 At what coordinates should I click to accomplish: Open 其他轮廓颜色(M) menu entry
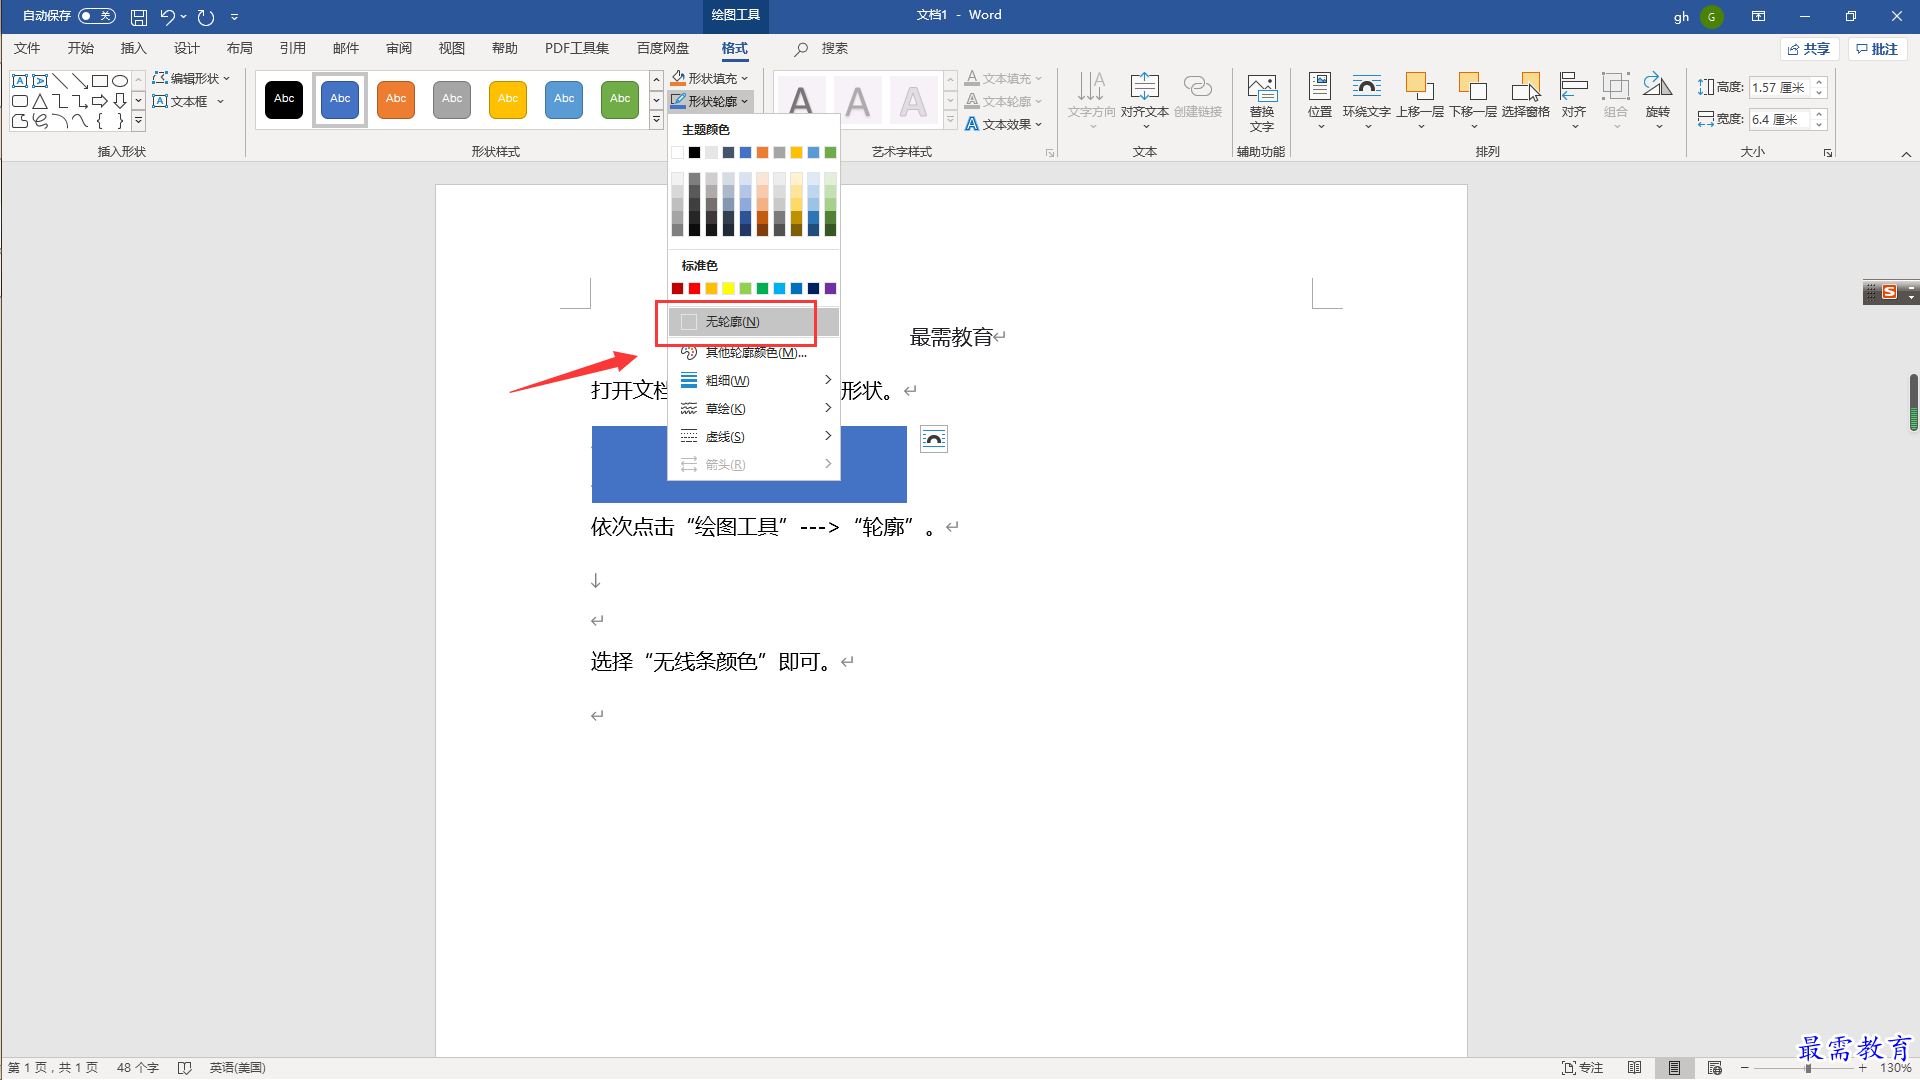click(754, 352)
